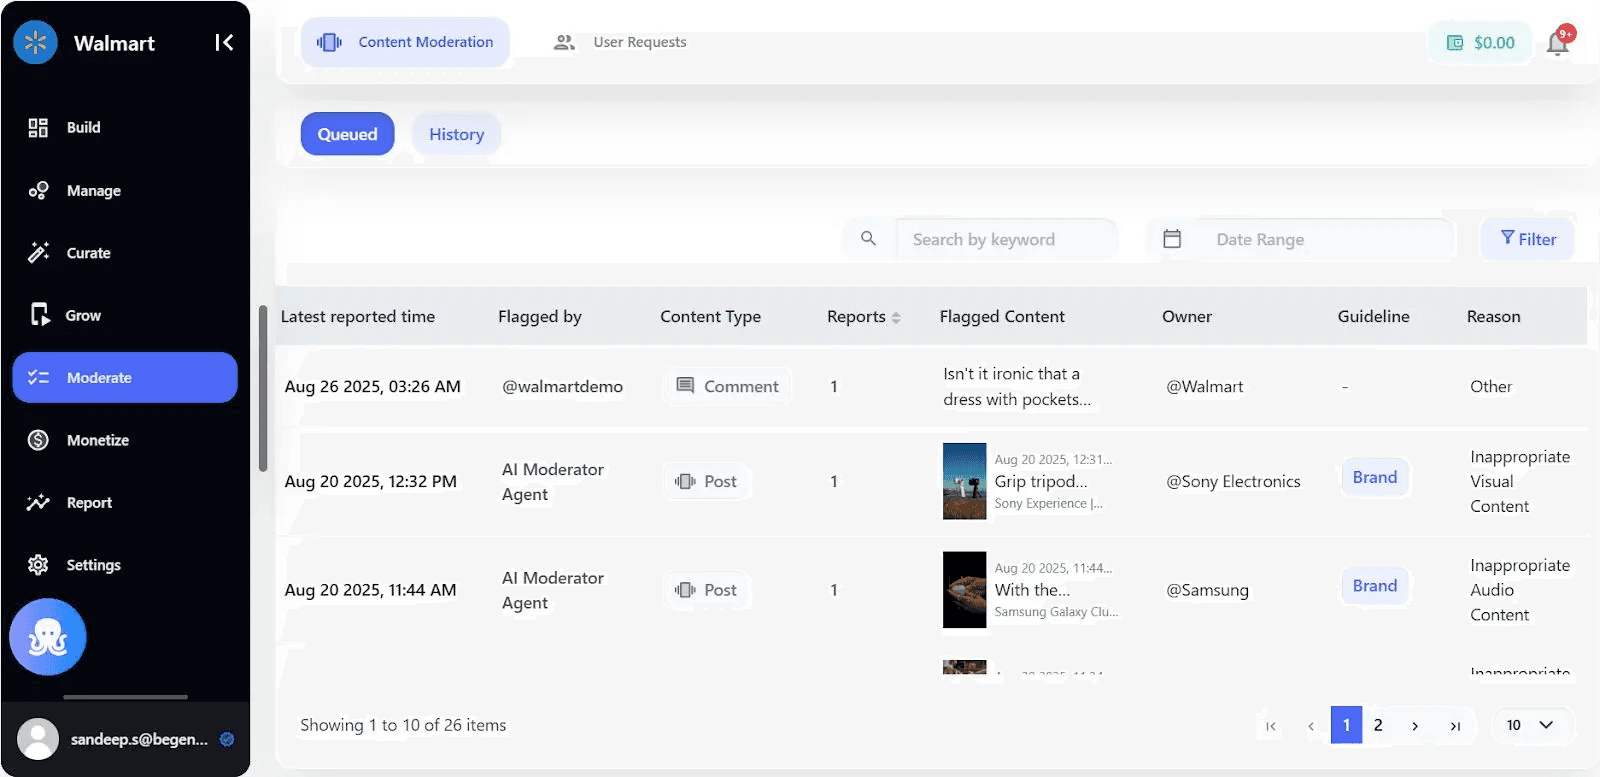
Task: Click the Reason column header
Action: pos(1494,317)
